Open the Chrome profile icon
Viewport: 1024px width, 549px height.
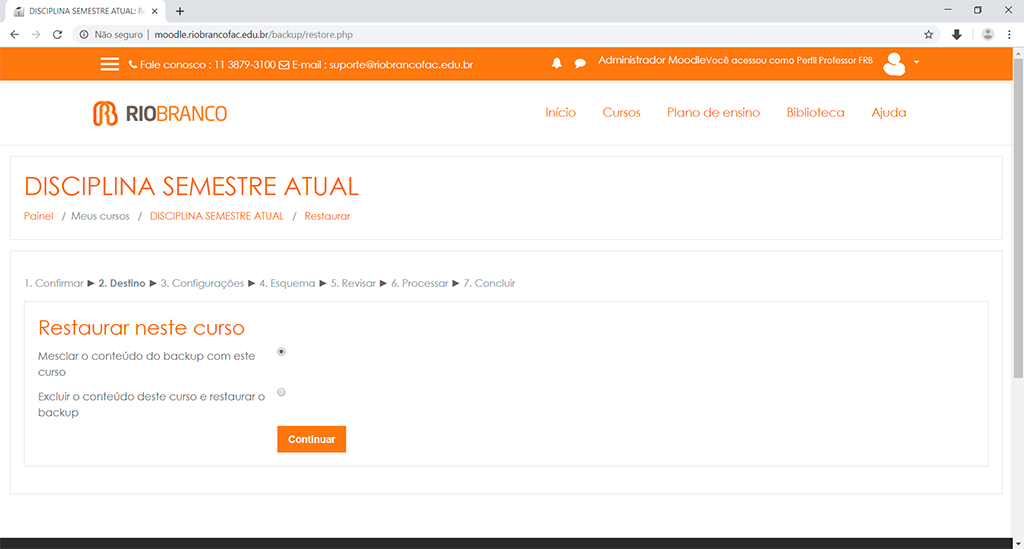click(987, 35)
